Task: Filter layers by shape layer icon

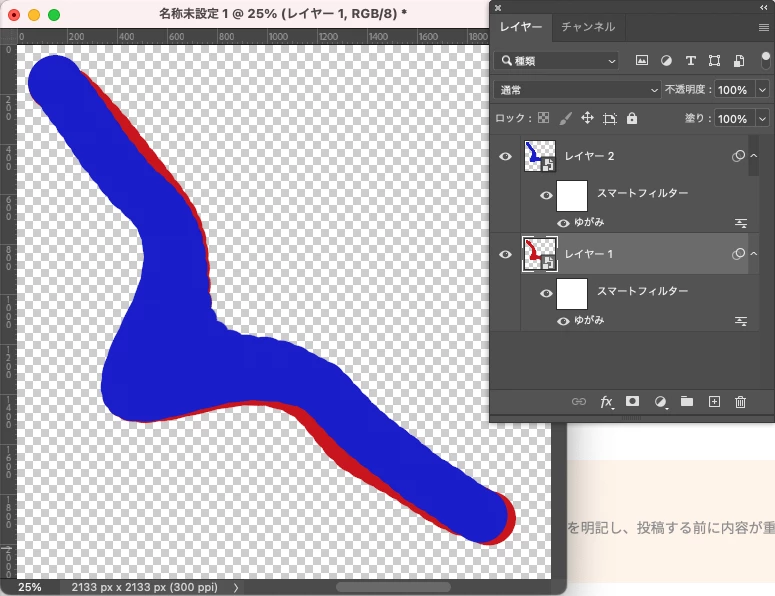Action: (714, 60)
